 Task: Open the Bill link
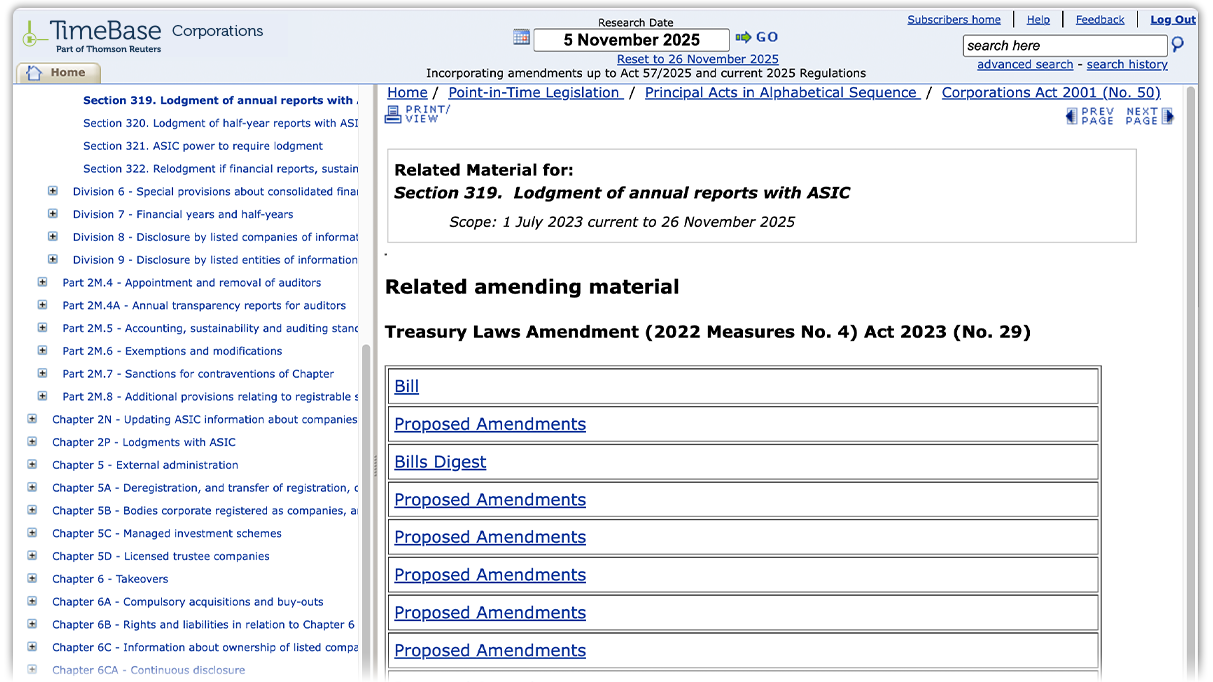406,386
